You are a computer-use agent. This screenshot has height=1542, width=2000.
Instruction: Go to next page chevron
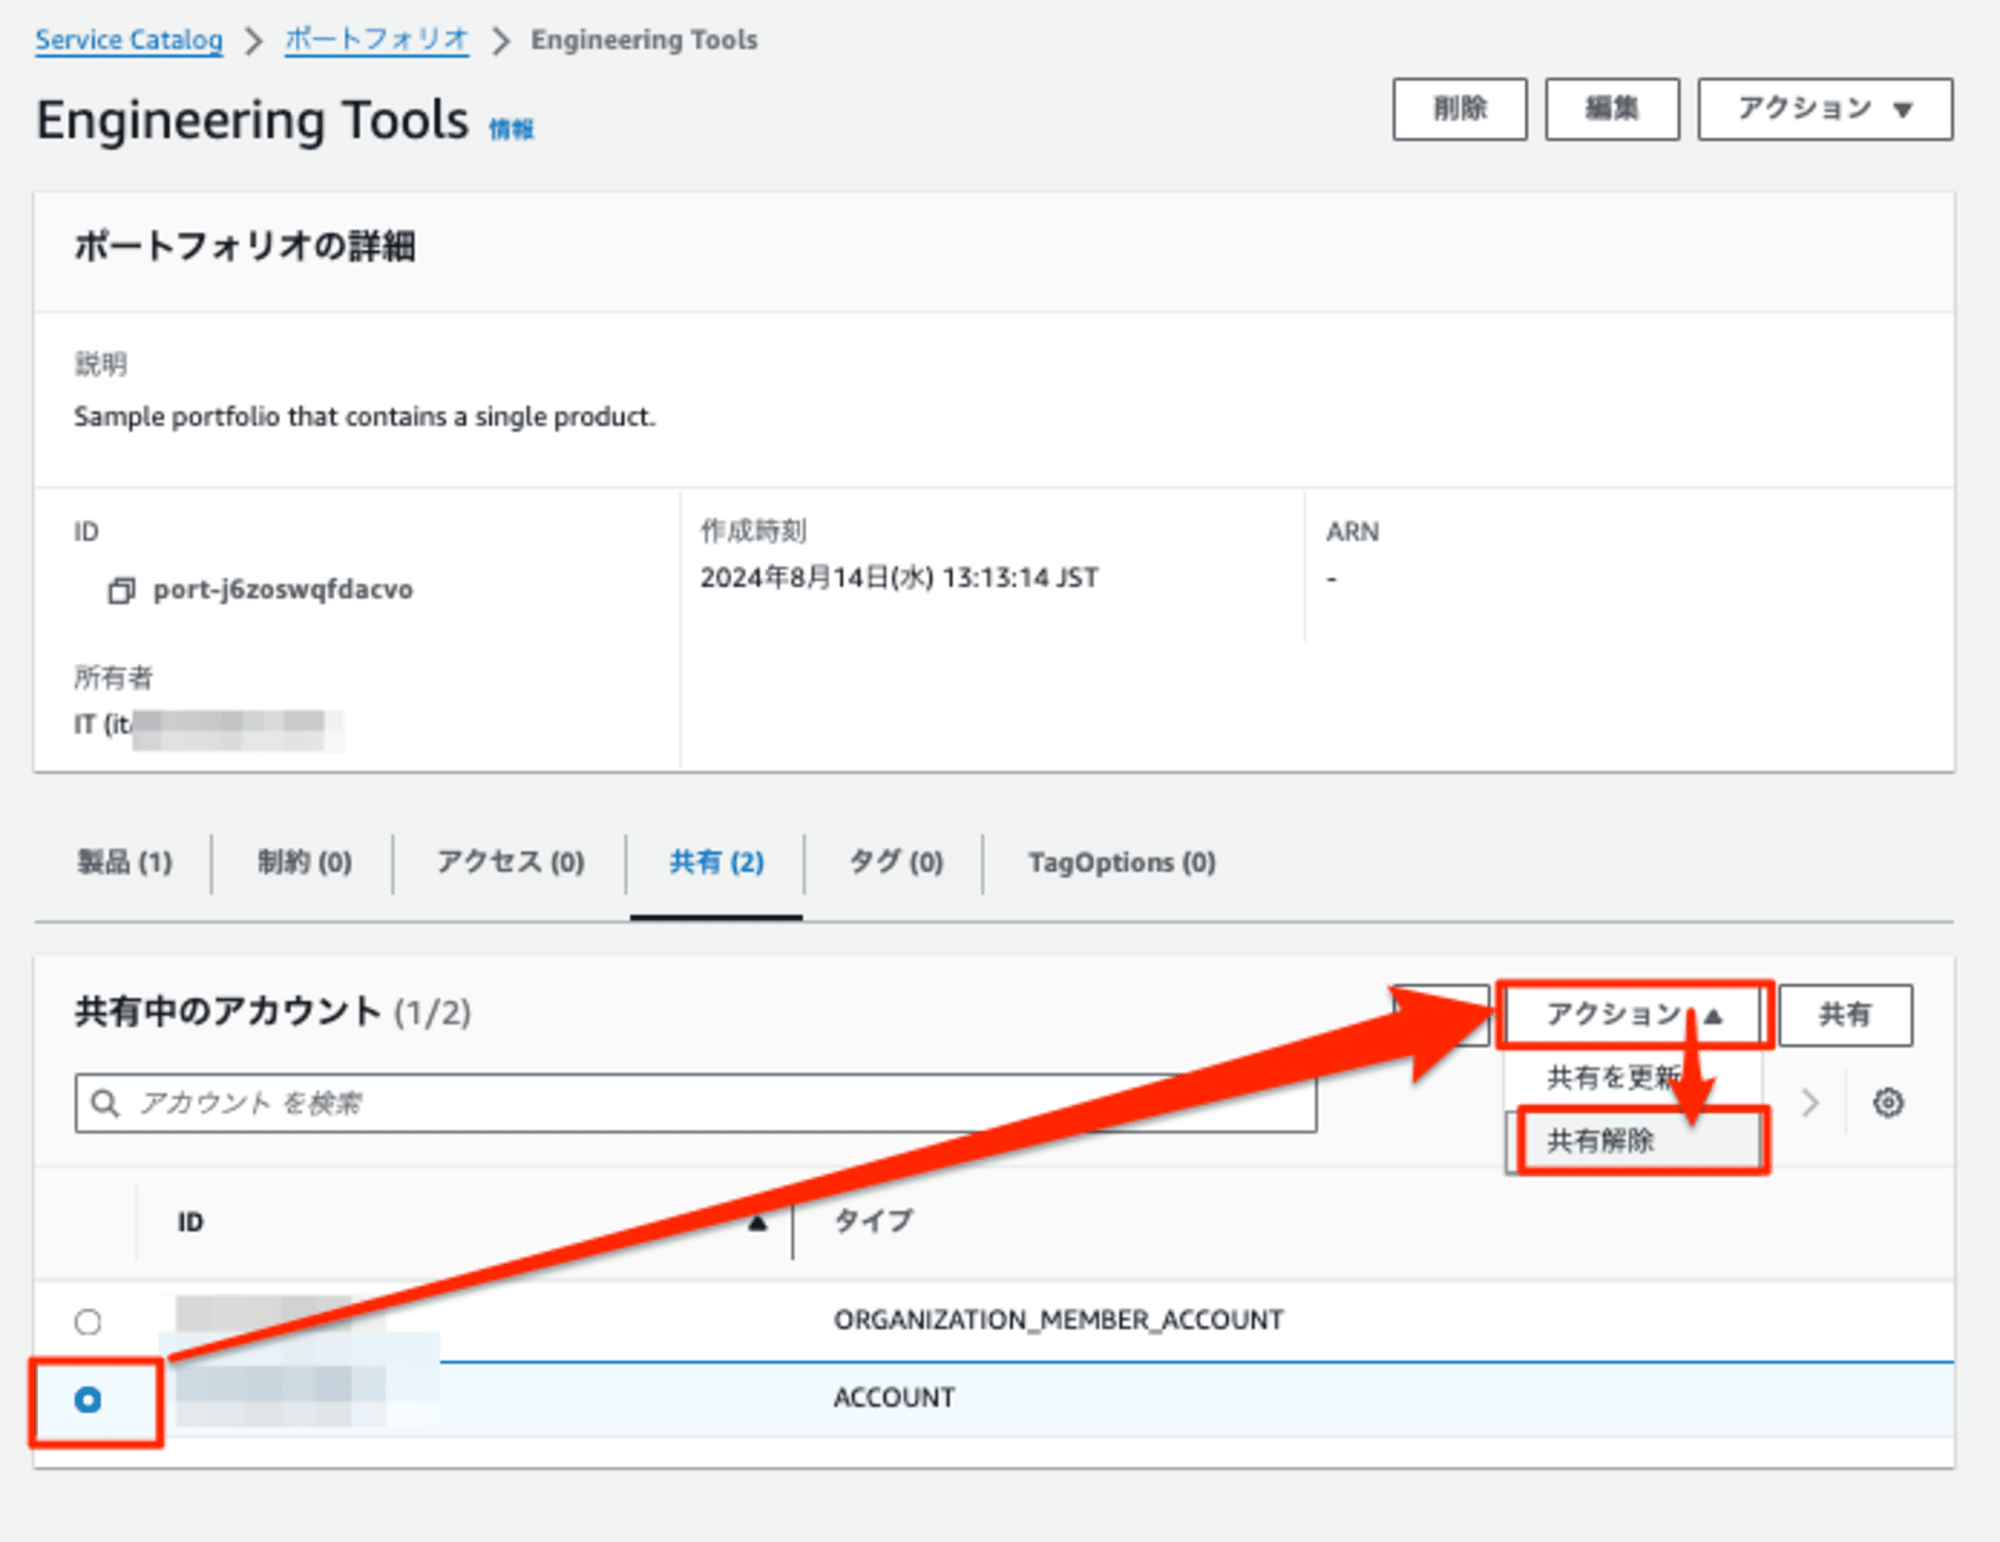click(x=1809, y=1102)
